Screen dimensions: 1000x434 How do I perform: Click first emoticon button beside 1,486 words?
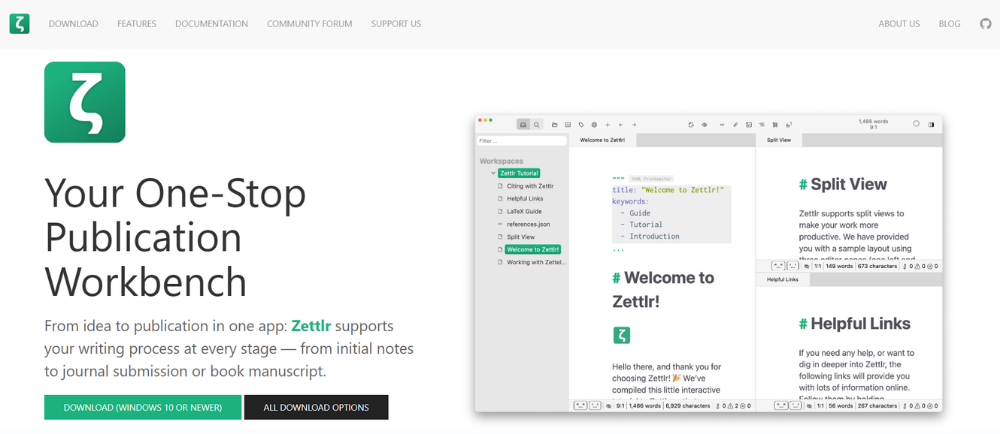580,406
